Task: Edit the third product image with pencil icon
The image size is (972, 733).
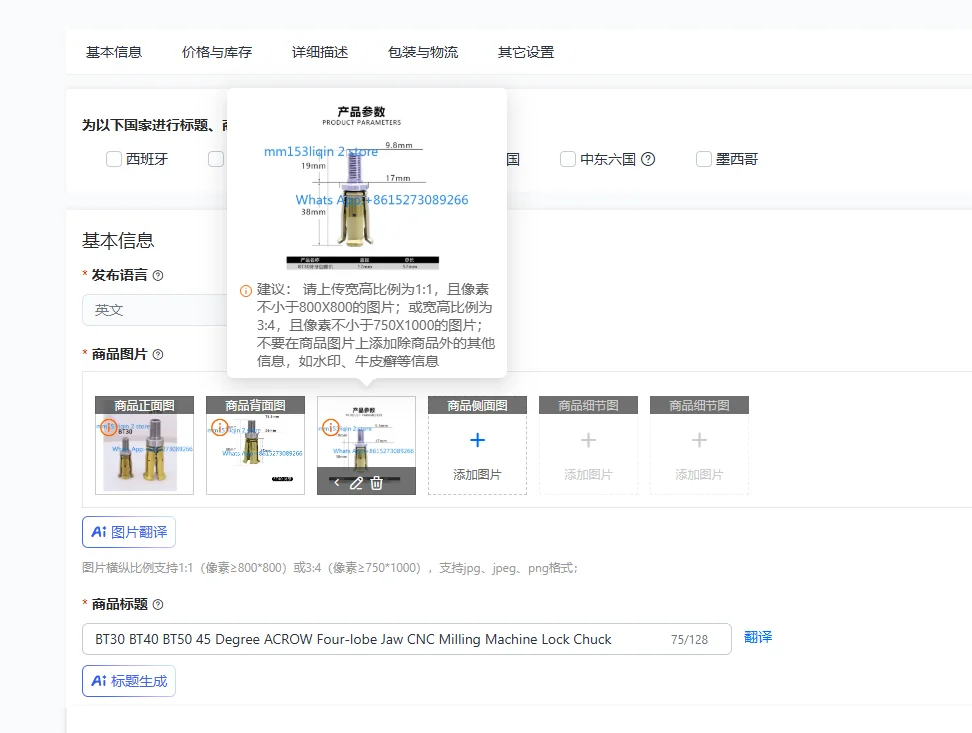Action: click(x=356, y=483)
